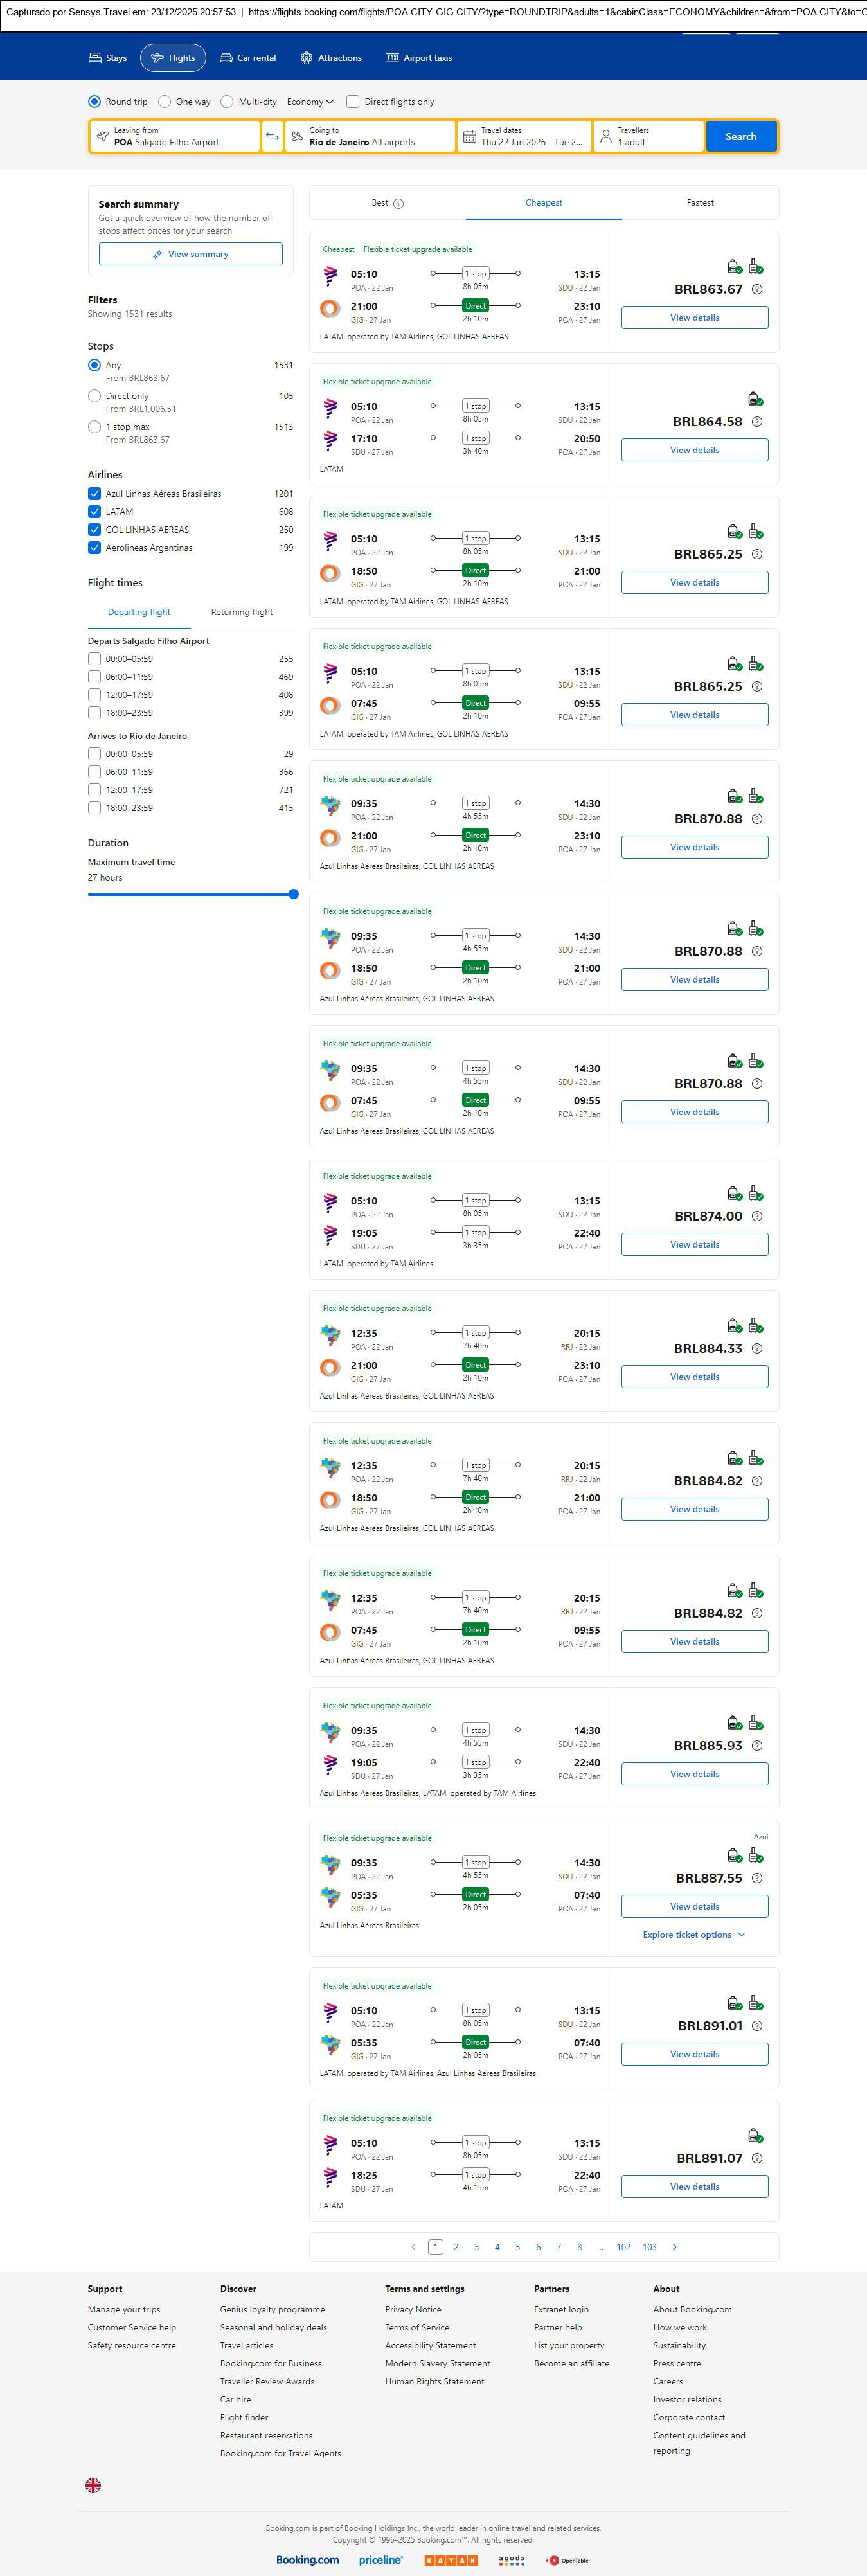Click the UK flag language icon
This screenshot has width=867, height=2576.
pos(93,2485)
